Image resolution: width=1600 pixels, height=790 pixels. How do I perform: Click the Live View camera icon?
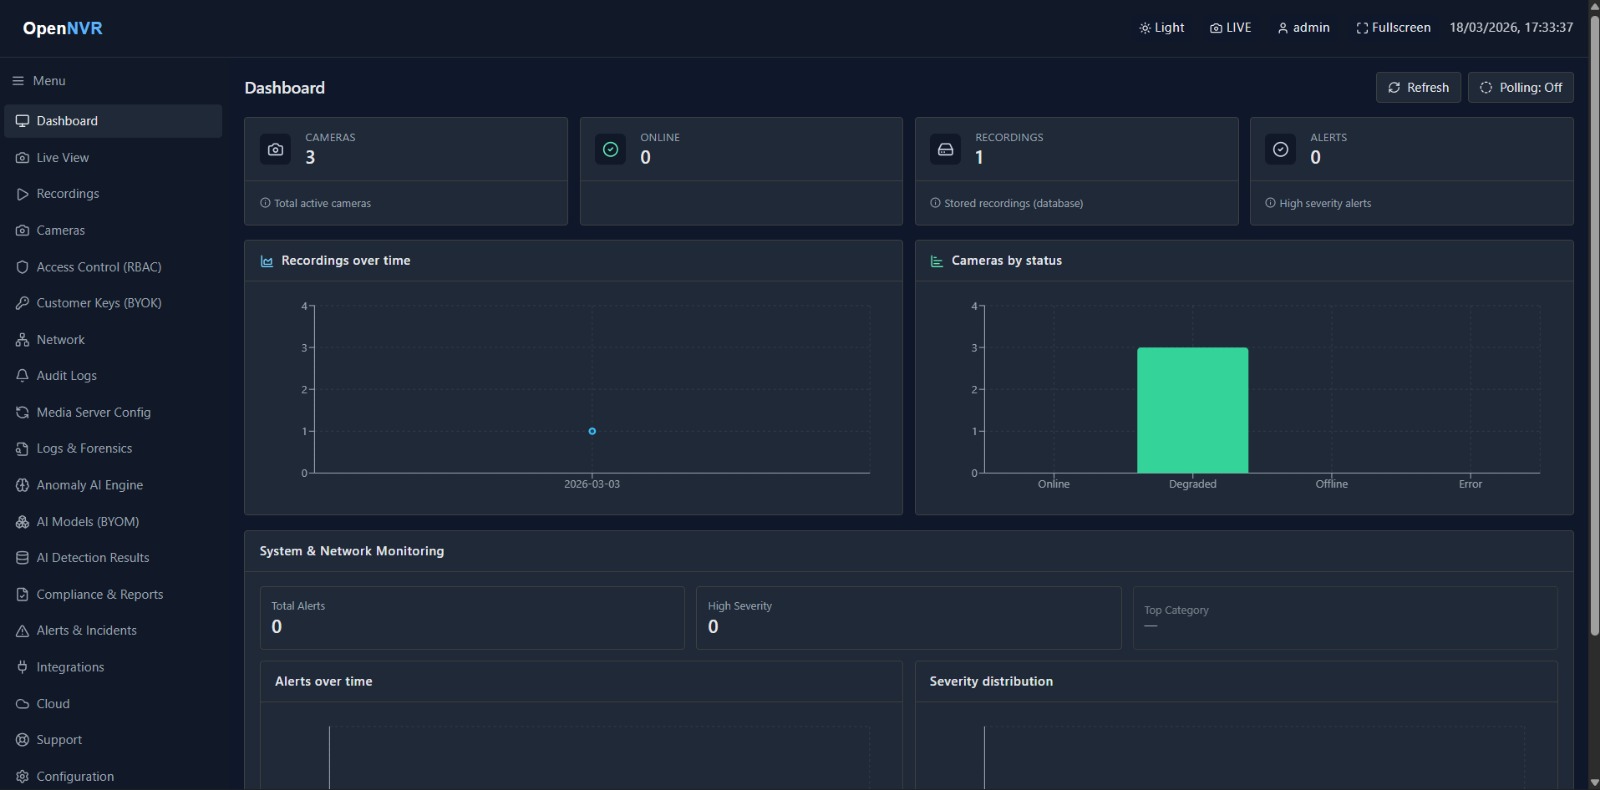click(22, 158)
